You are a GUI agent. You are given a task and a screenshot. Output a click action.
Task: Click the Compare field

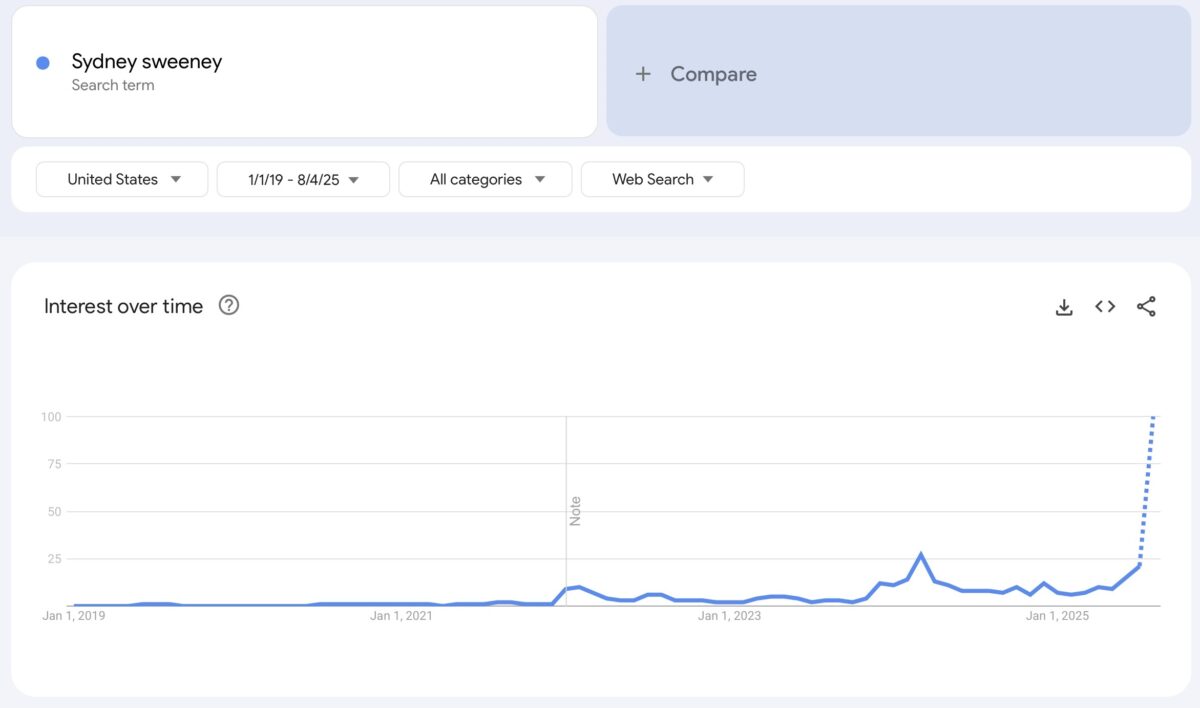pos(712,73)
